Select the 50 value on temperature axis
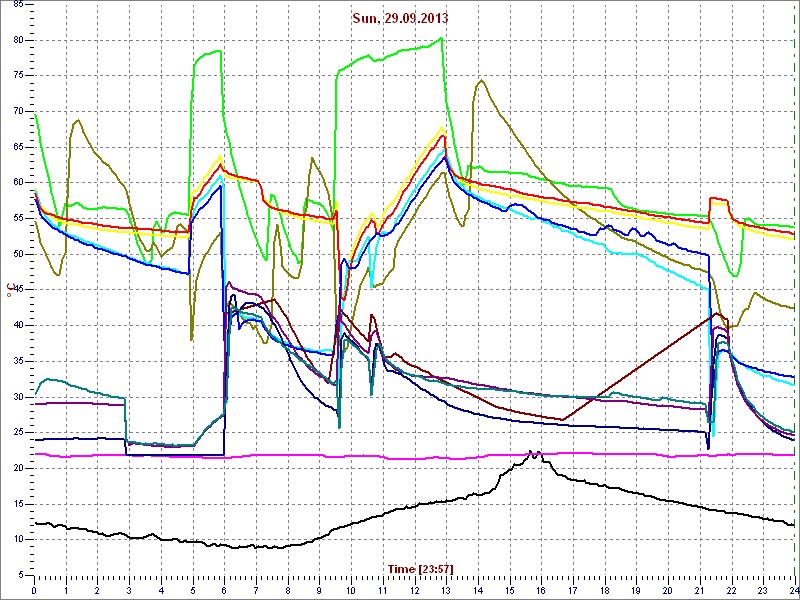The width and height of the screenshot is (800, 600). pos(18,255)
